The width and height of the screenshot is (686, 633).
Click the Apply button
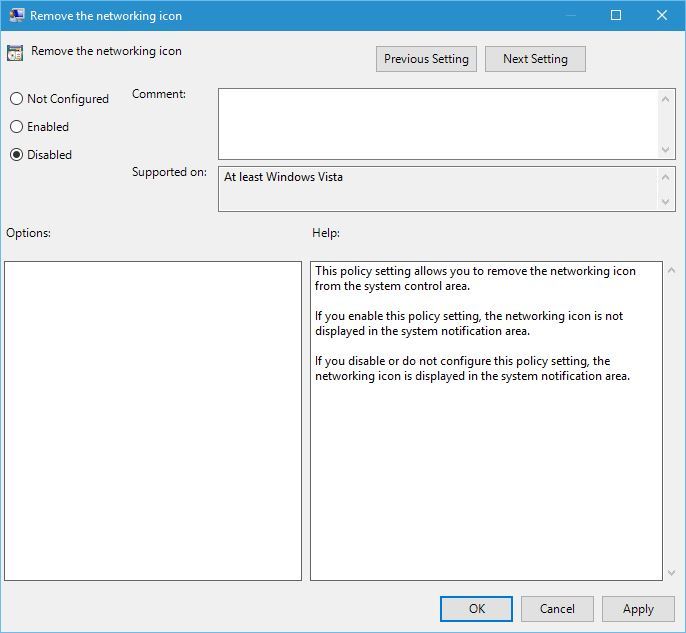click(638, 609)
